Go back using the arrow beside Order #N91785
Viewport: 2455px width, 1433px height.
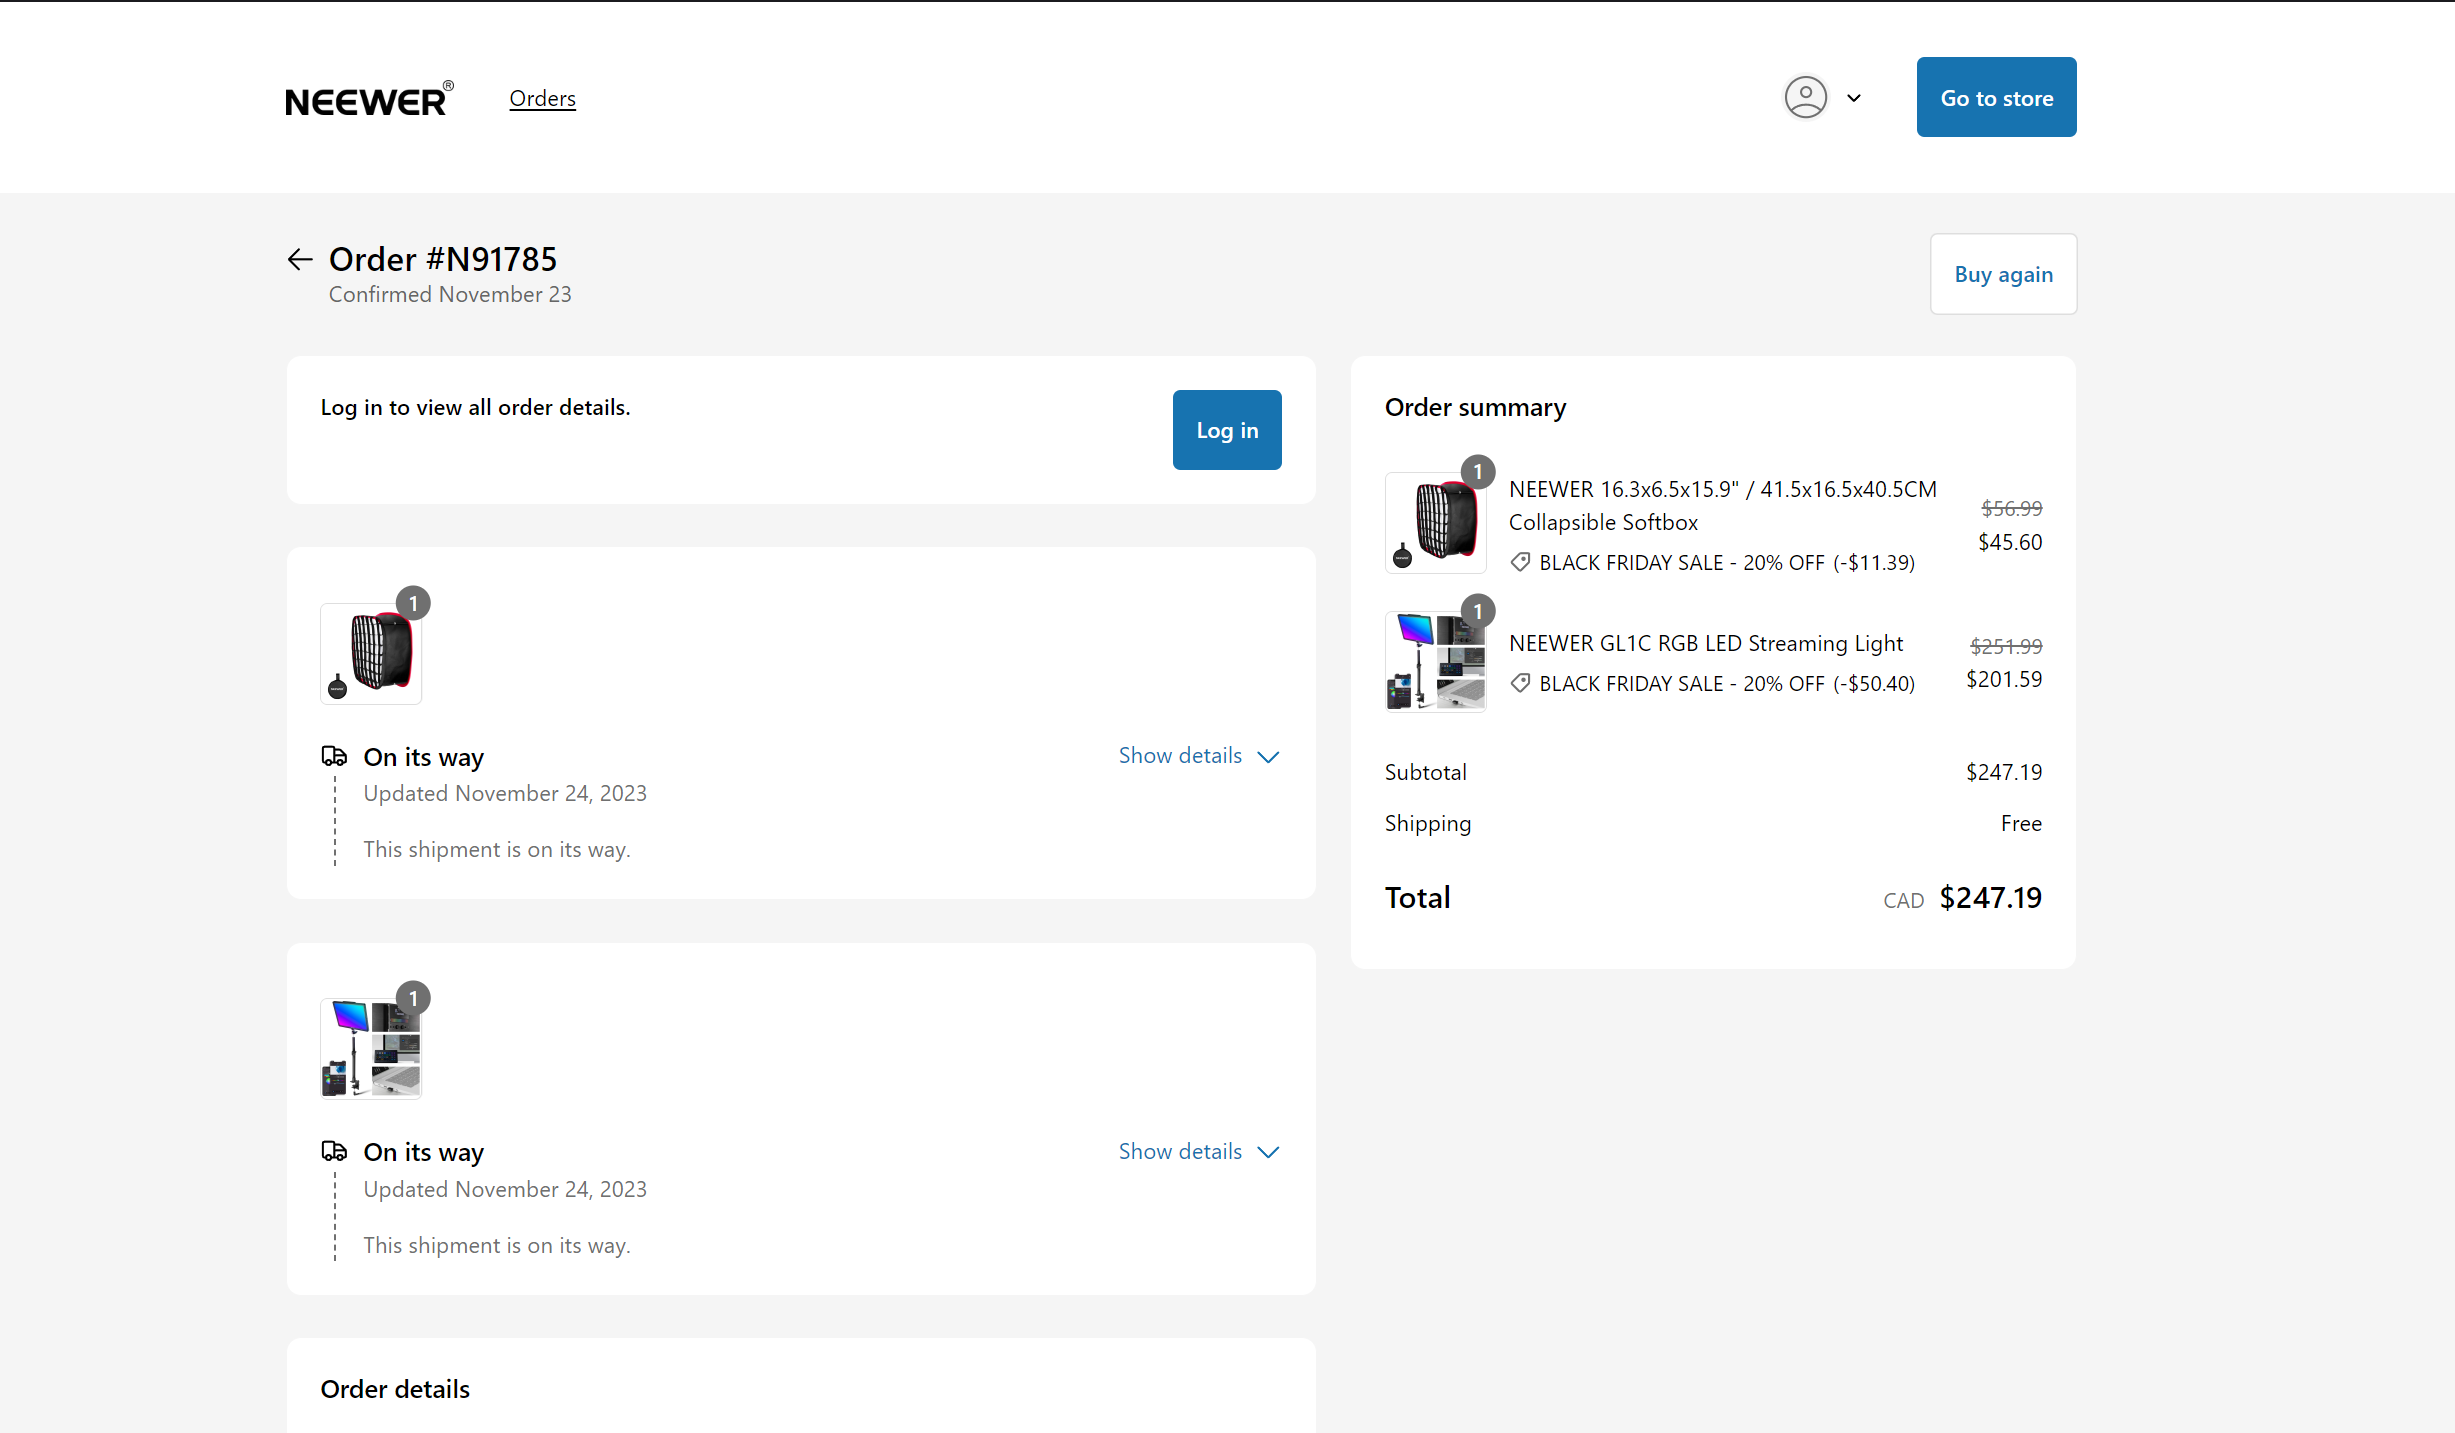coord(300,260)
